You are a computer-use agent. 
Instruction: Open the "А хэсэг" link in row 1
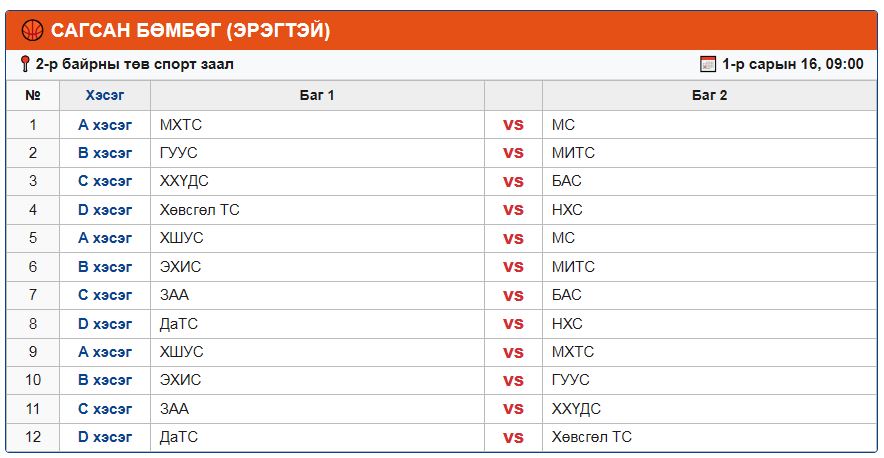point(105,125)
